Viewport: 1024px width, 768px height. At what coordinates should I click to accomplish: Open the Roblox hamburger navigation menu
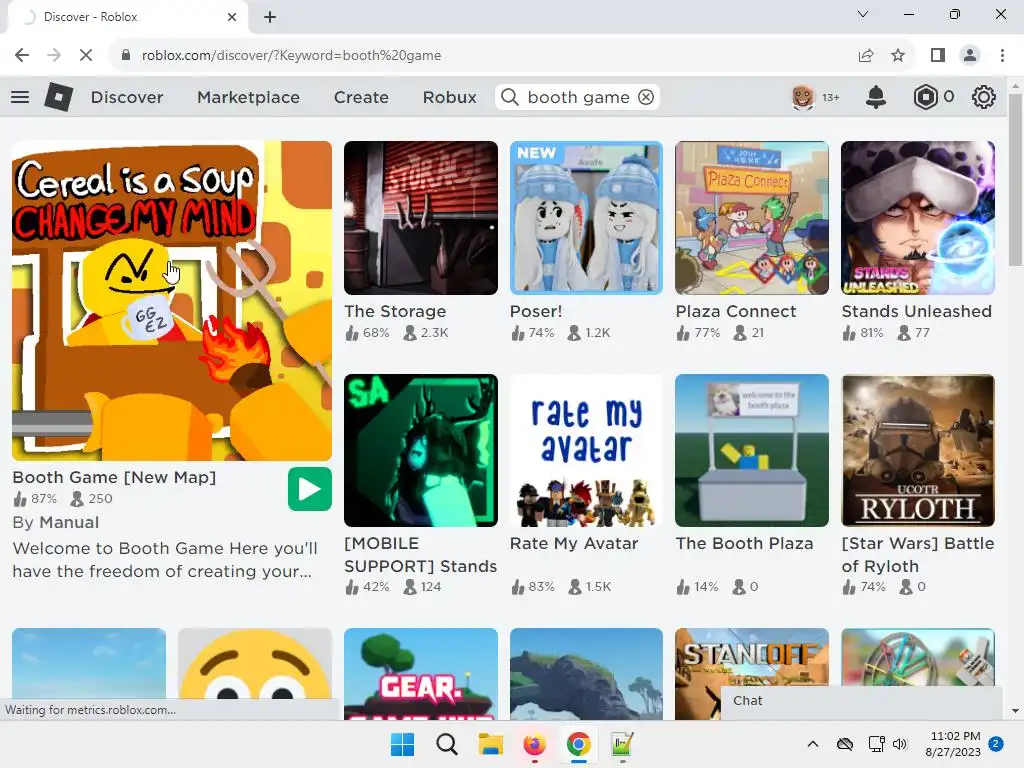pos(20,97)
